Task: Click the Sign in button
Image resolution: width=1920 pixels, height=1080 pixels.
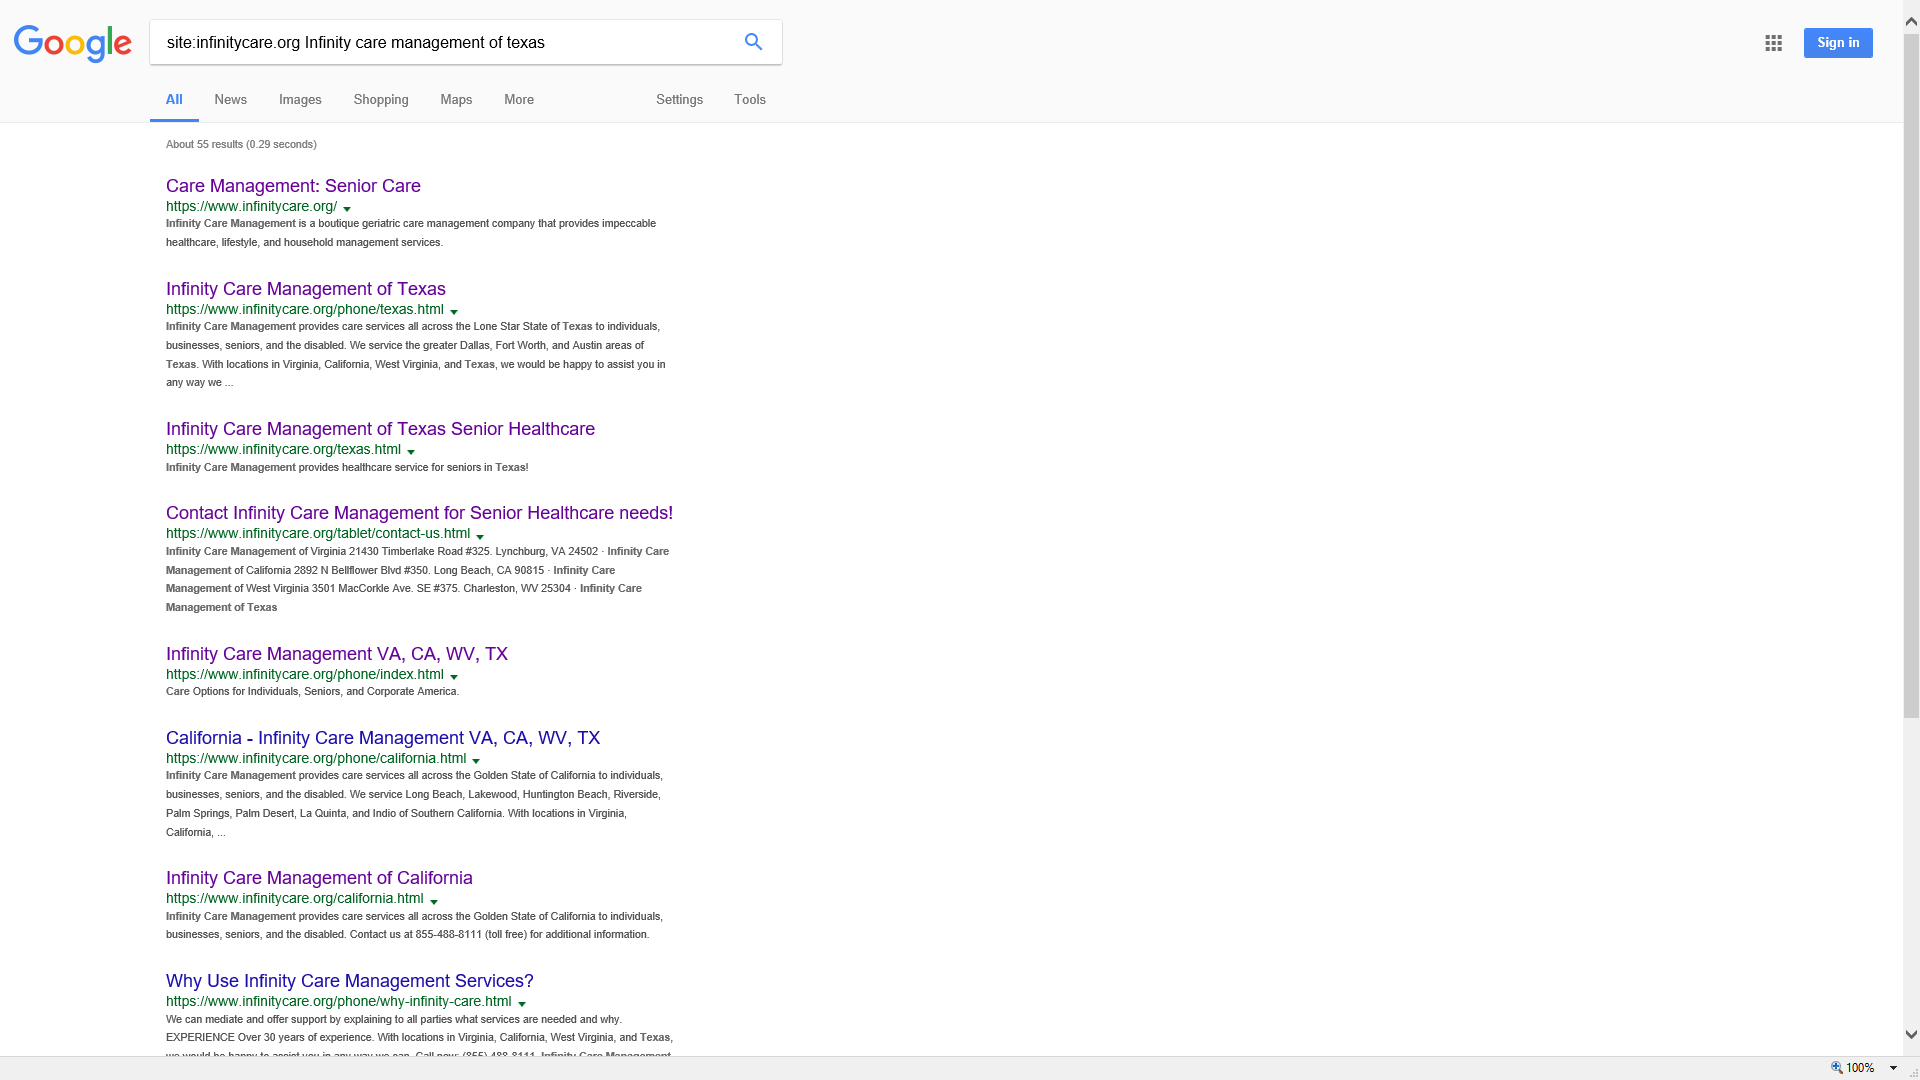Action: tap(1838, 42)
